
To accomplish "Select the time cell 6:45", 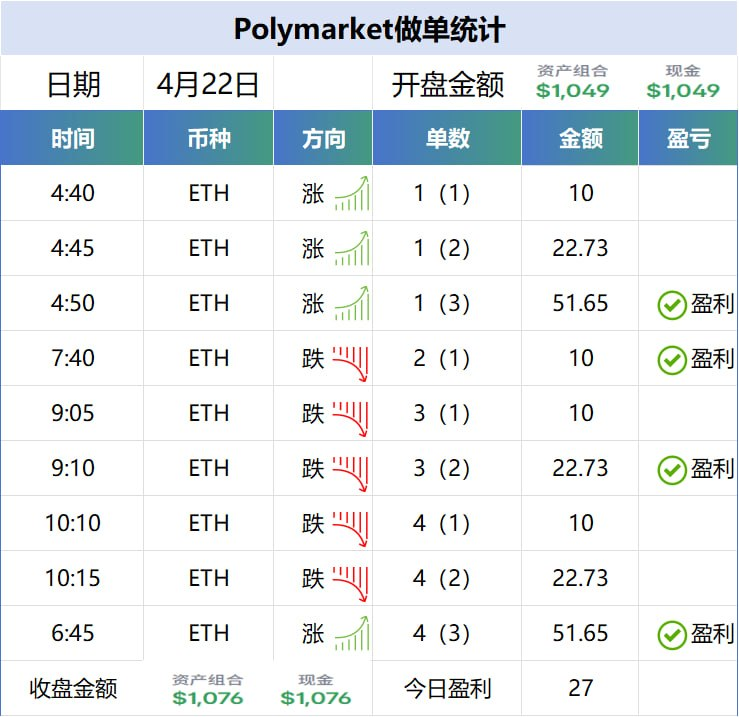I will [x=73, y=633].
